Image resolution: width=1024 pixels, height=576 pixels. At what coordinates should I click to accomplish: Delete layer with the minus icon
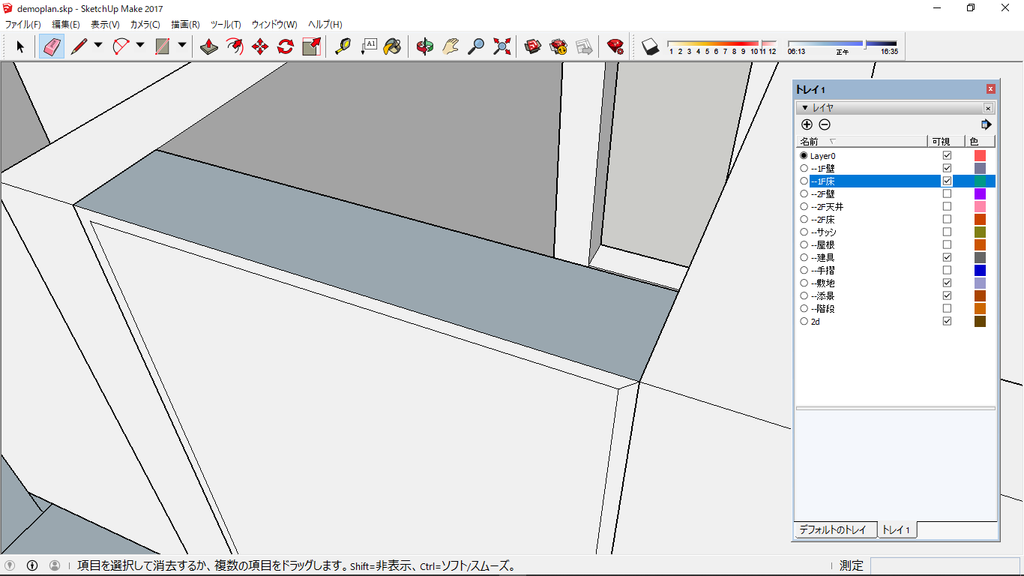pyautogui.click(x=825, y=125)
